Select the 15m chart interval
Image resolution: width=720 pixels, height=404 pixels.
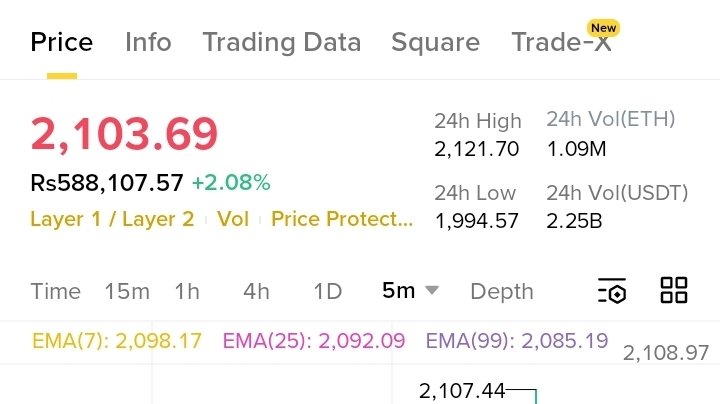(x=127, y=292)
